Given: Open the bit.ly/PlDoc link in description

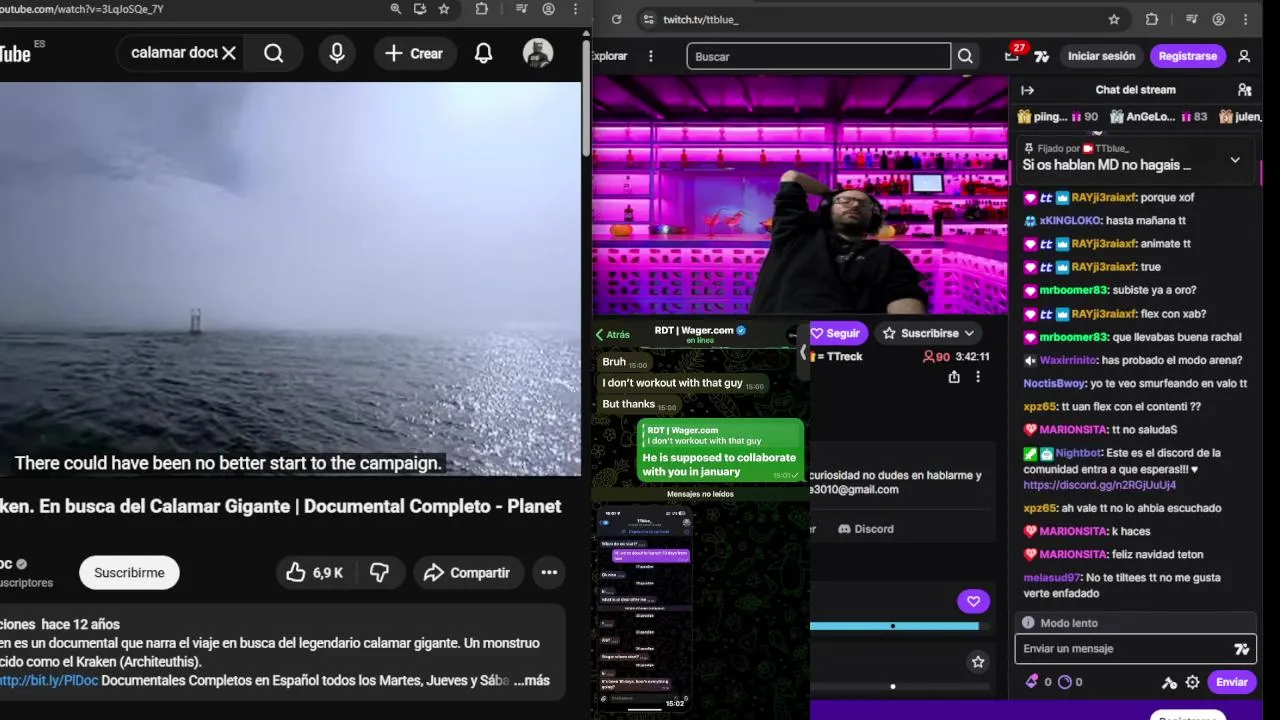Looking at the screenshot, I should pyautogui.click(x=49, y=680).
